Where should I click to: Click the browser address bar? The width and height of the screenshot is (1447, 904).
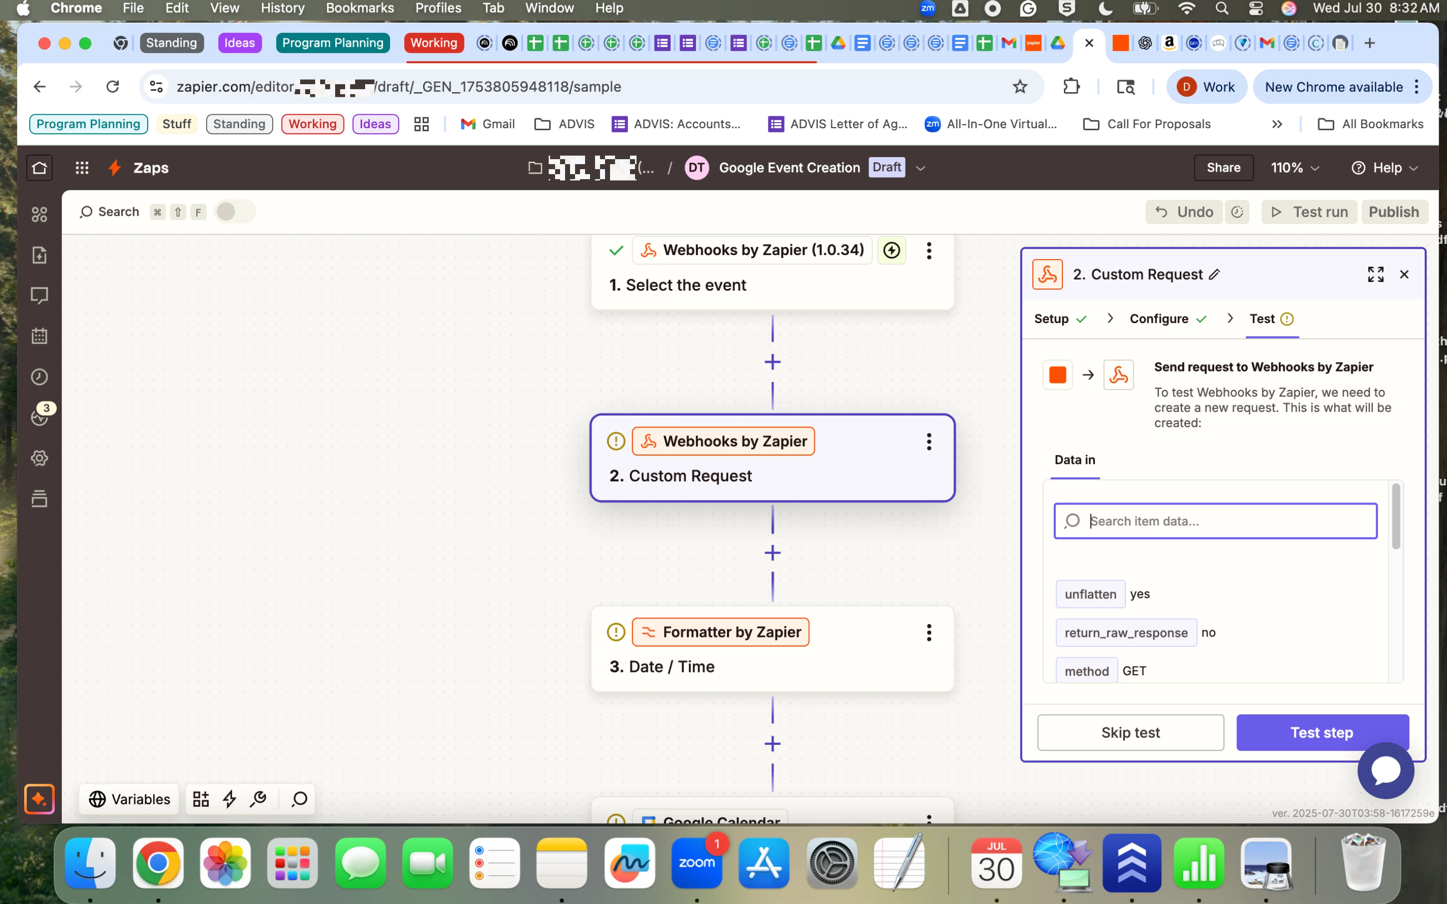pyautogui.click(x=590, y=87)
